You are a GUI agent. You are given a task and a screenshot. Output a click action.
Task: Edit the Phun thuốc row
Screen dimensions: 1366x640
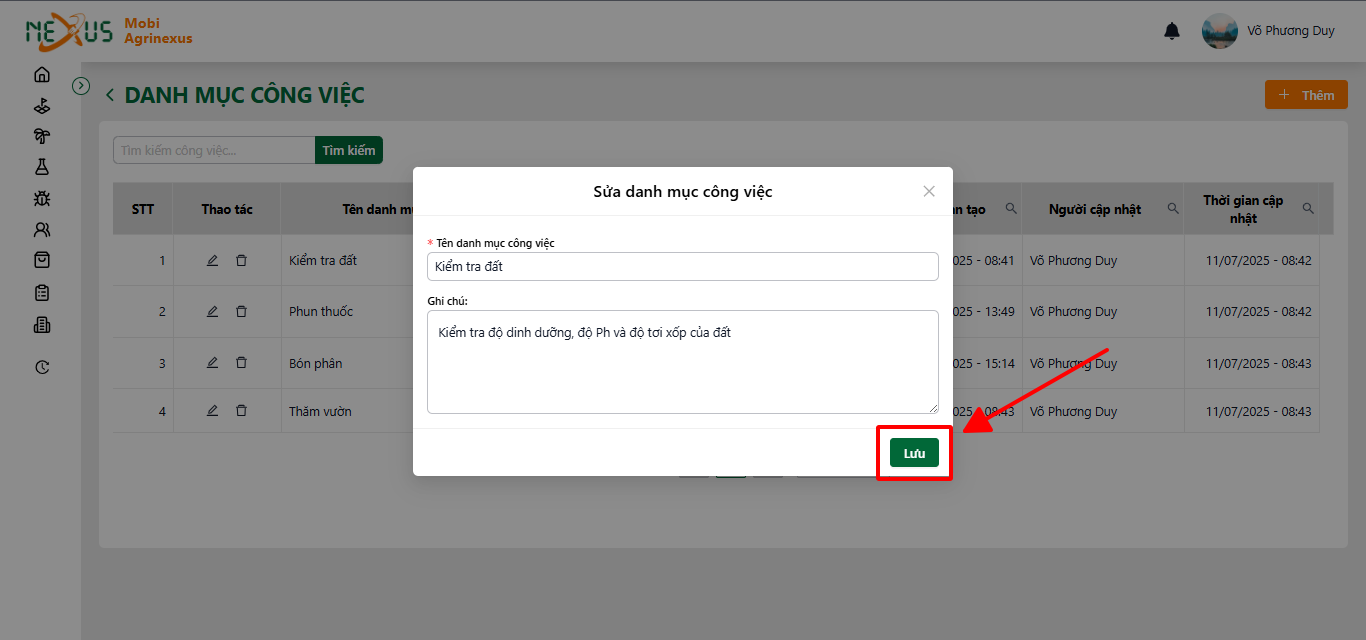[212, 311]
